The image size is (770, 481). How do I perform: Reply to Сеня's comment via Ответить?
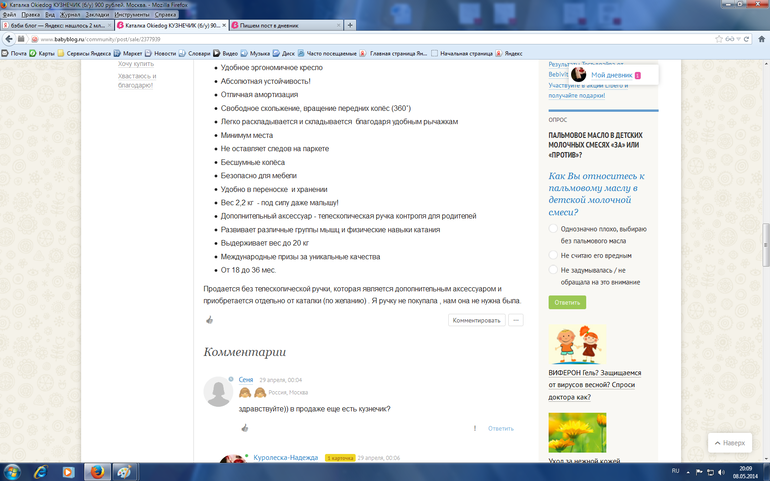pyautogui.click(x=501, y=428)
